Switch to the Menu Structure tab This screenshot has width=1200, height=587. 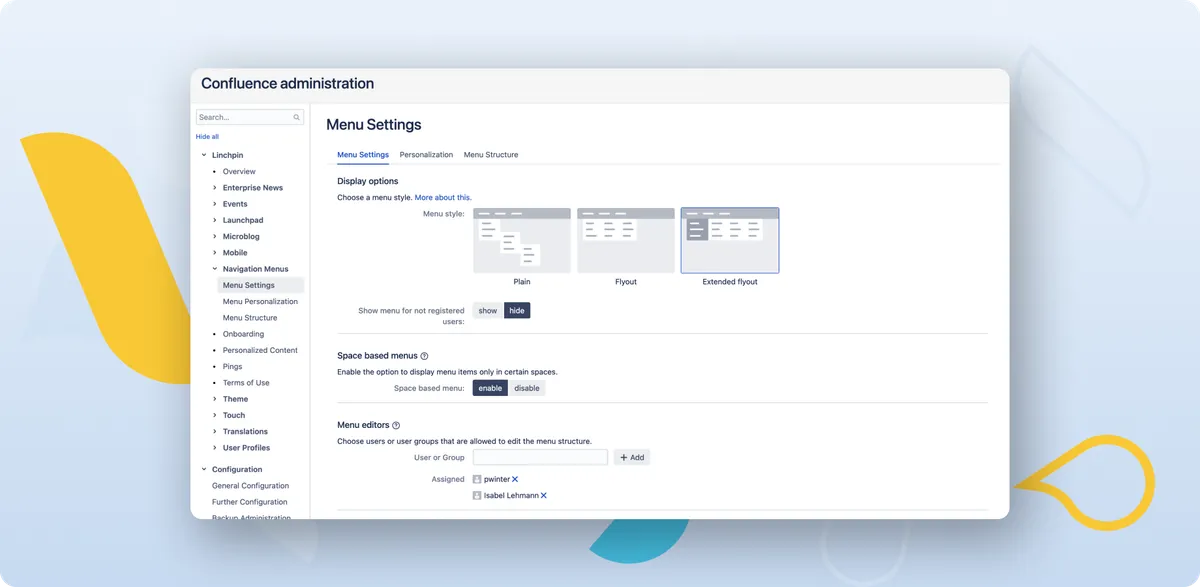pos(491,155)
